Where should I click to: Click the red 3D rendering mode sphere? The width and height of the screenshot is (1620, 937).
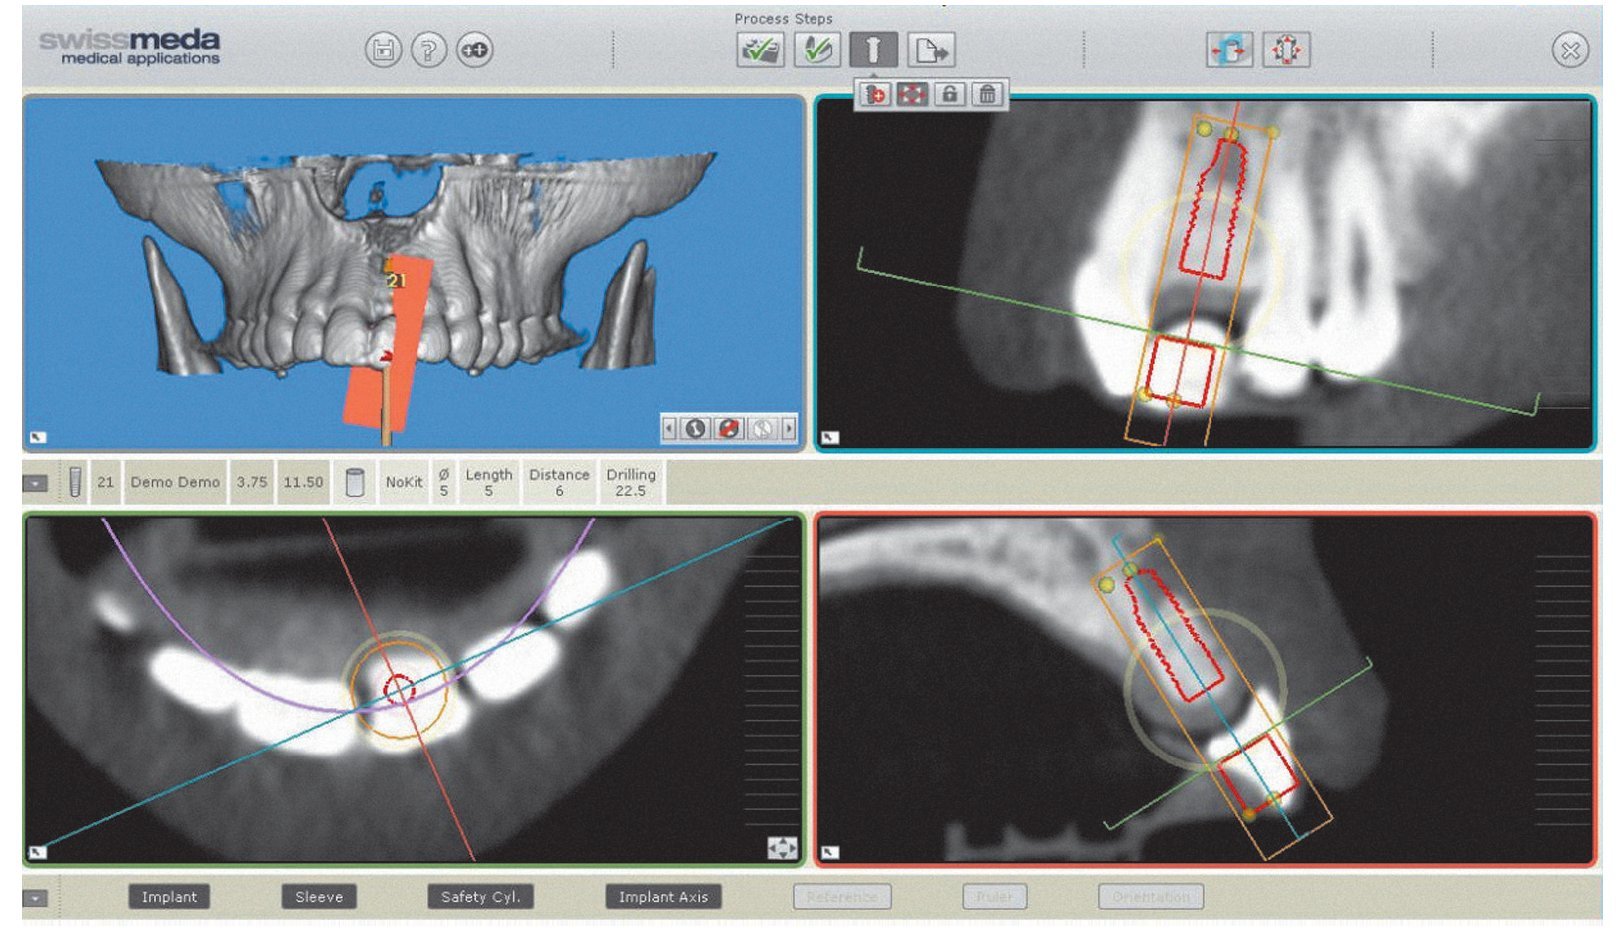[x=729, y=429]
